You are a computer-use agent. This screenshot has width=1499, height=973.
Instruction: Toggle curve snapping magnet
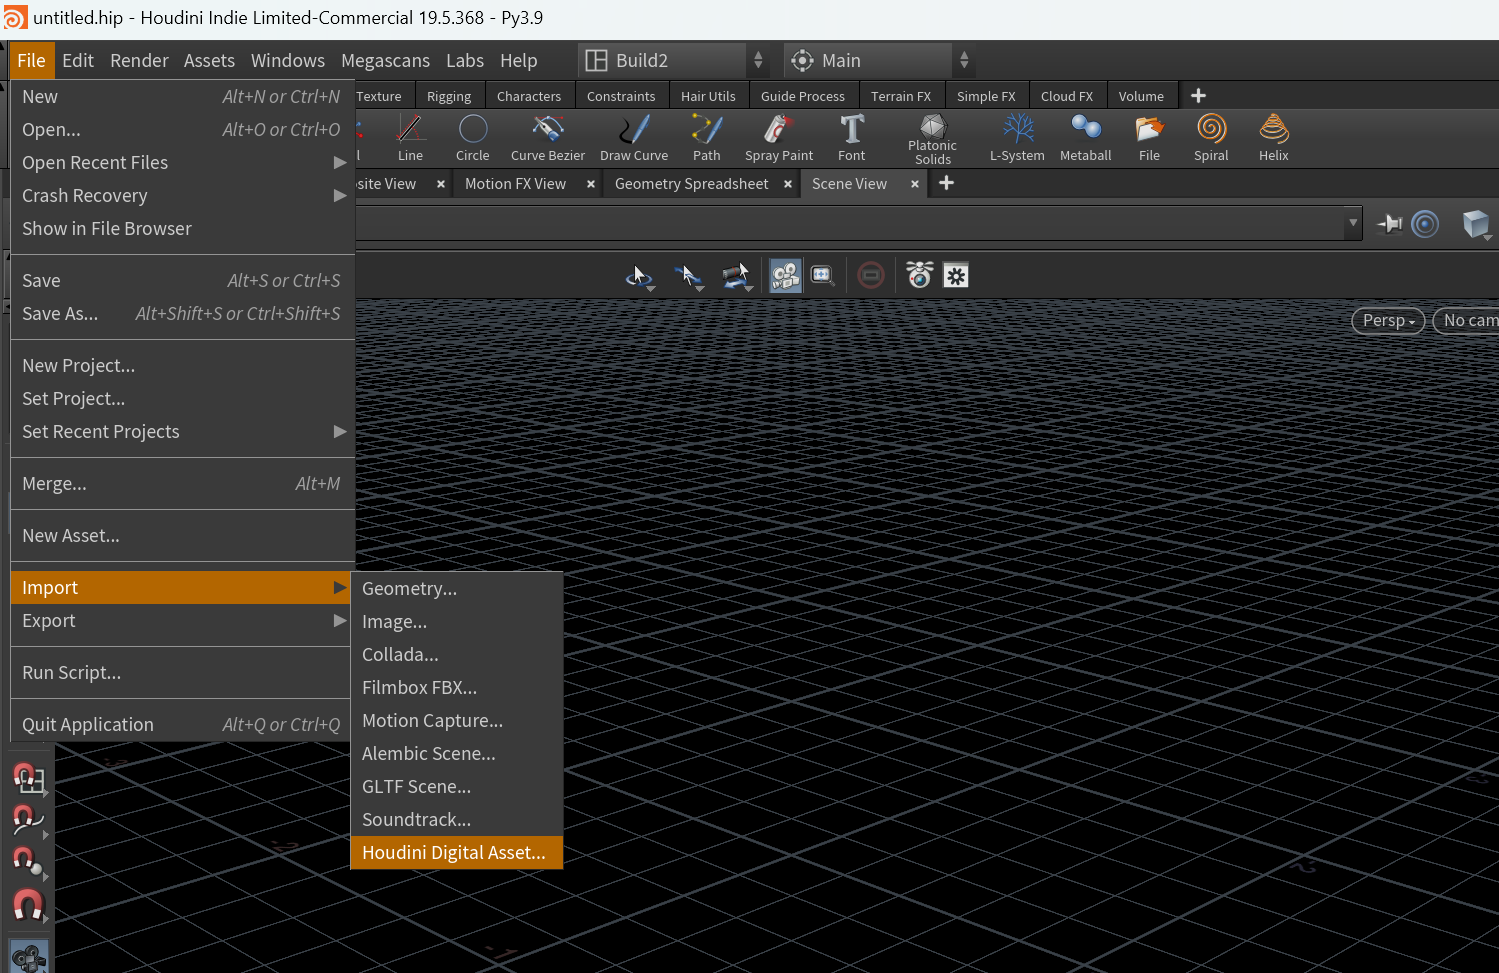[x=28, y=820]
